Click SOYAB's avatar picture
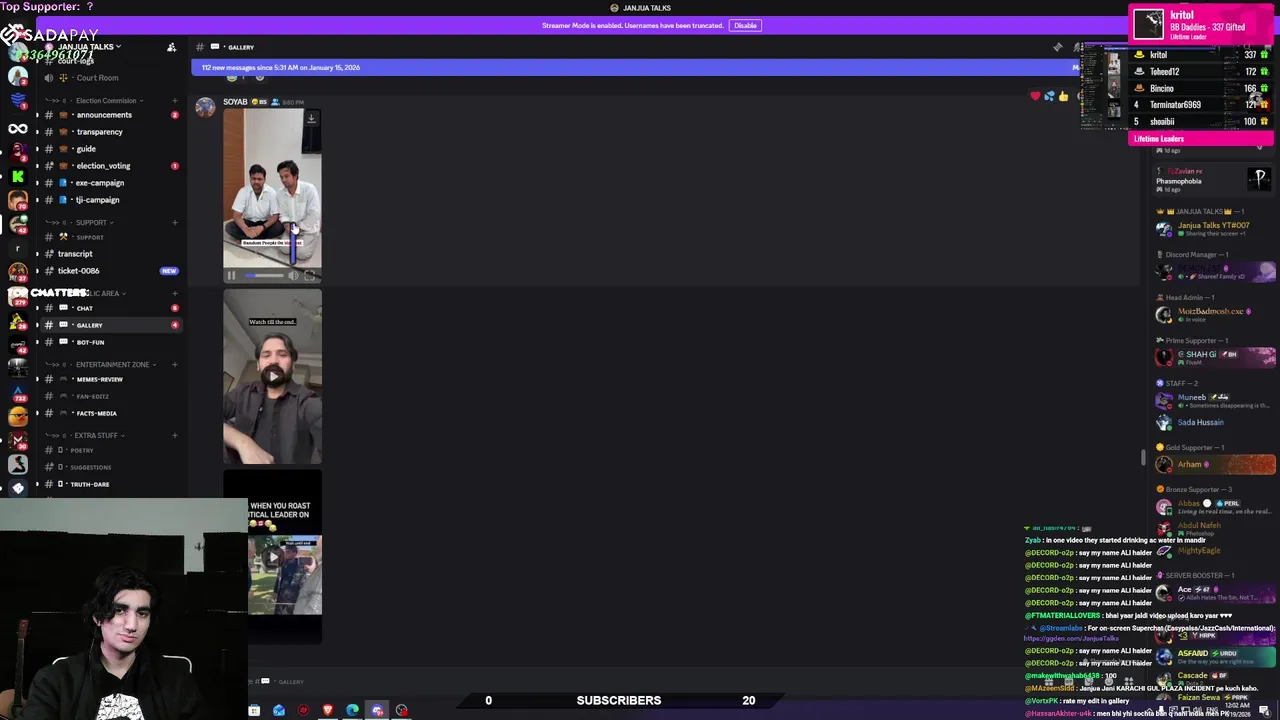Screen dimensions: 1280x720 click(x=205, y=107)
